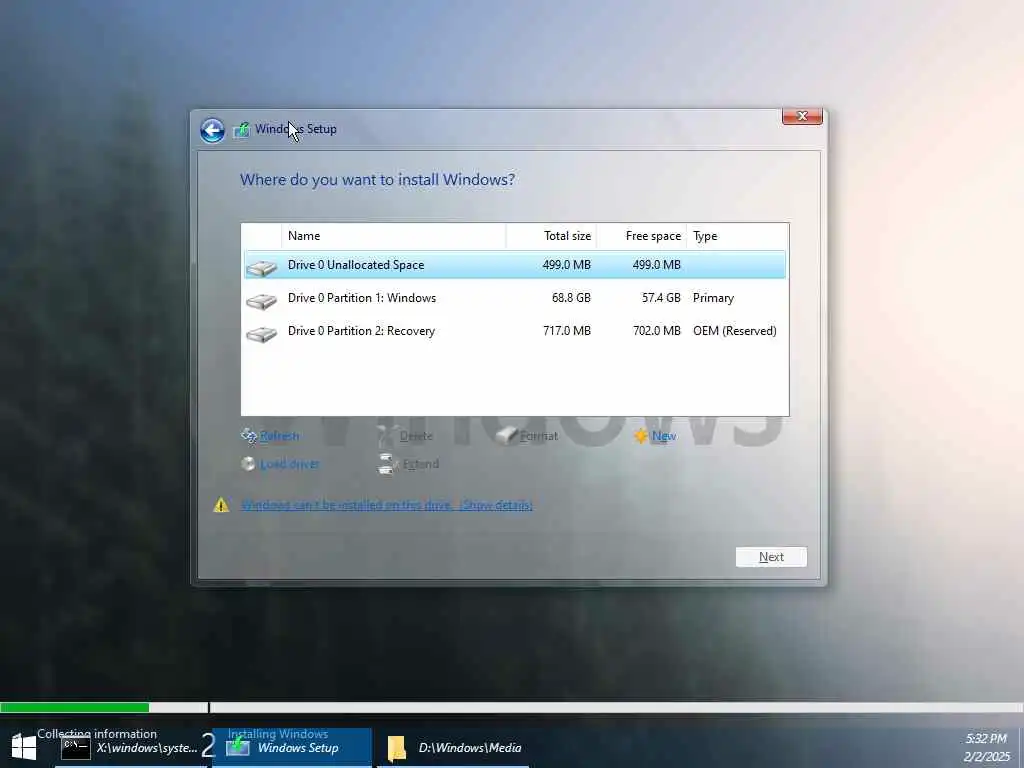Image resolution: width=1024 pixels, height=768 pixels.
Task: Switch to the Windows Setup taskbar item
Action: pos(292,748)
